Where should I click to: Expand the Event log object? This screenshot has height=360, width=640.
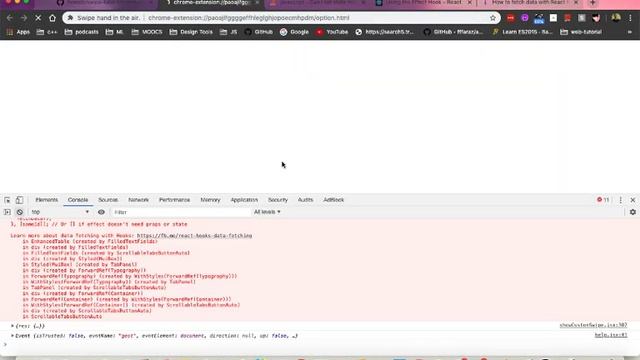pos(12,336)
